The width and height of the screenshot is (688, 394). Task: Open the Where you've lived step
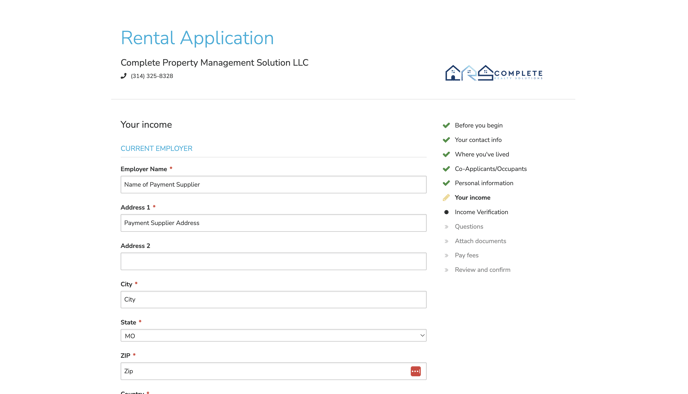point(482,154)
